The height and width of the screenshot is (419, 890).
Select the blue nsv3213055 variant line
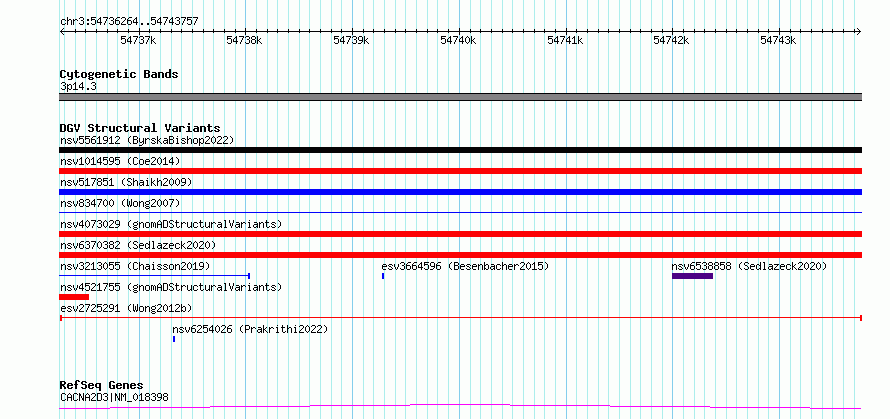coord(154,276)
